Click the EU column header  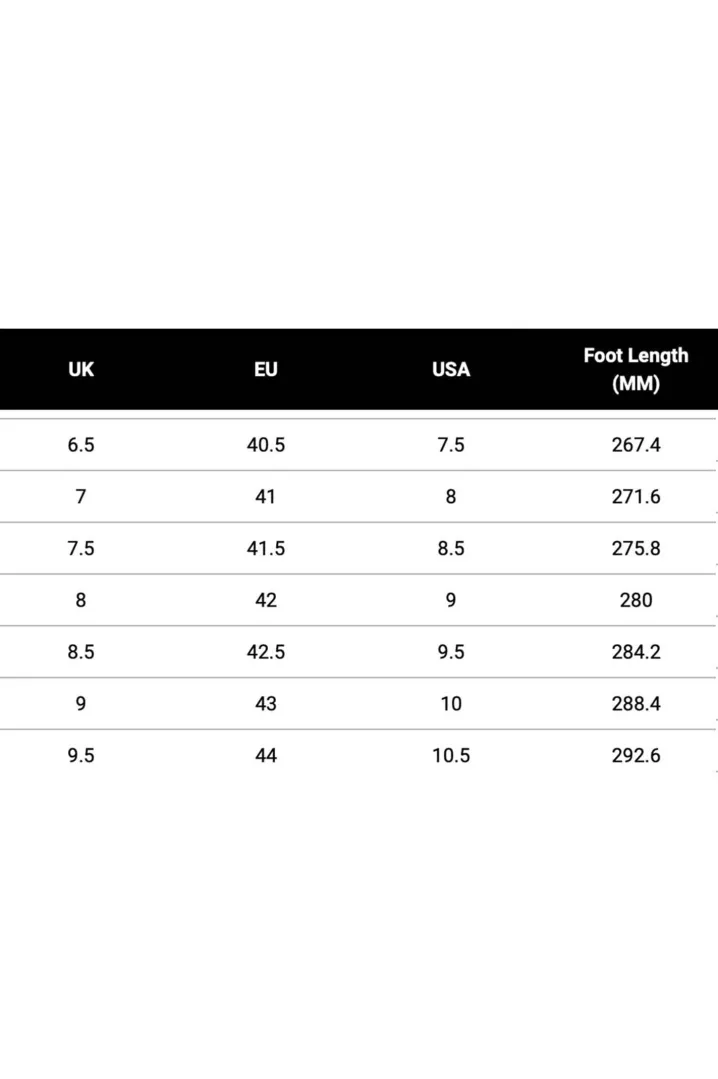pyautogui.click(x=266, y=370)
